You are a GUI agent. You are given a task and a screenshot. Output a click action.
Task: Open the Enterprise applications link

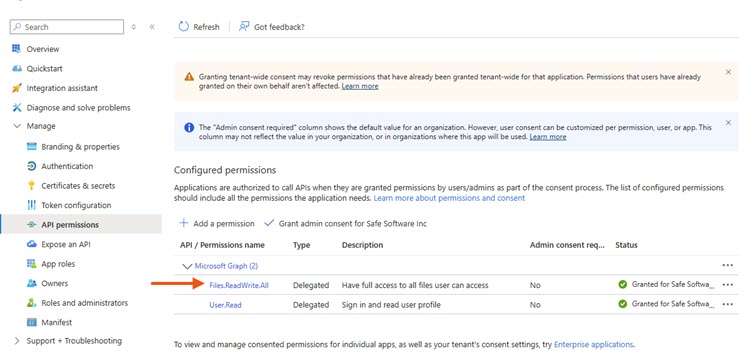(x=593, y=344)
